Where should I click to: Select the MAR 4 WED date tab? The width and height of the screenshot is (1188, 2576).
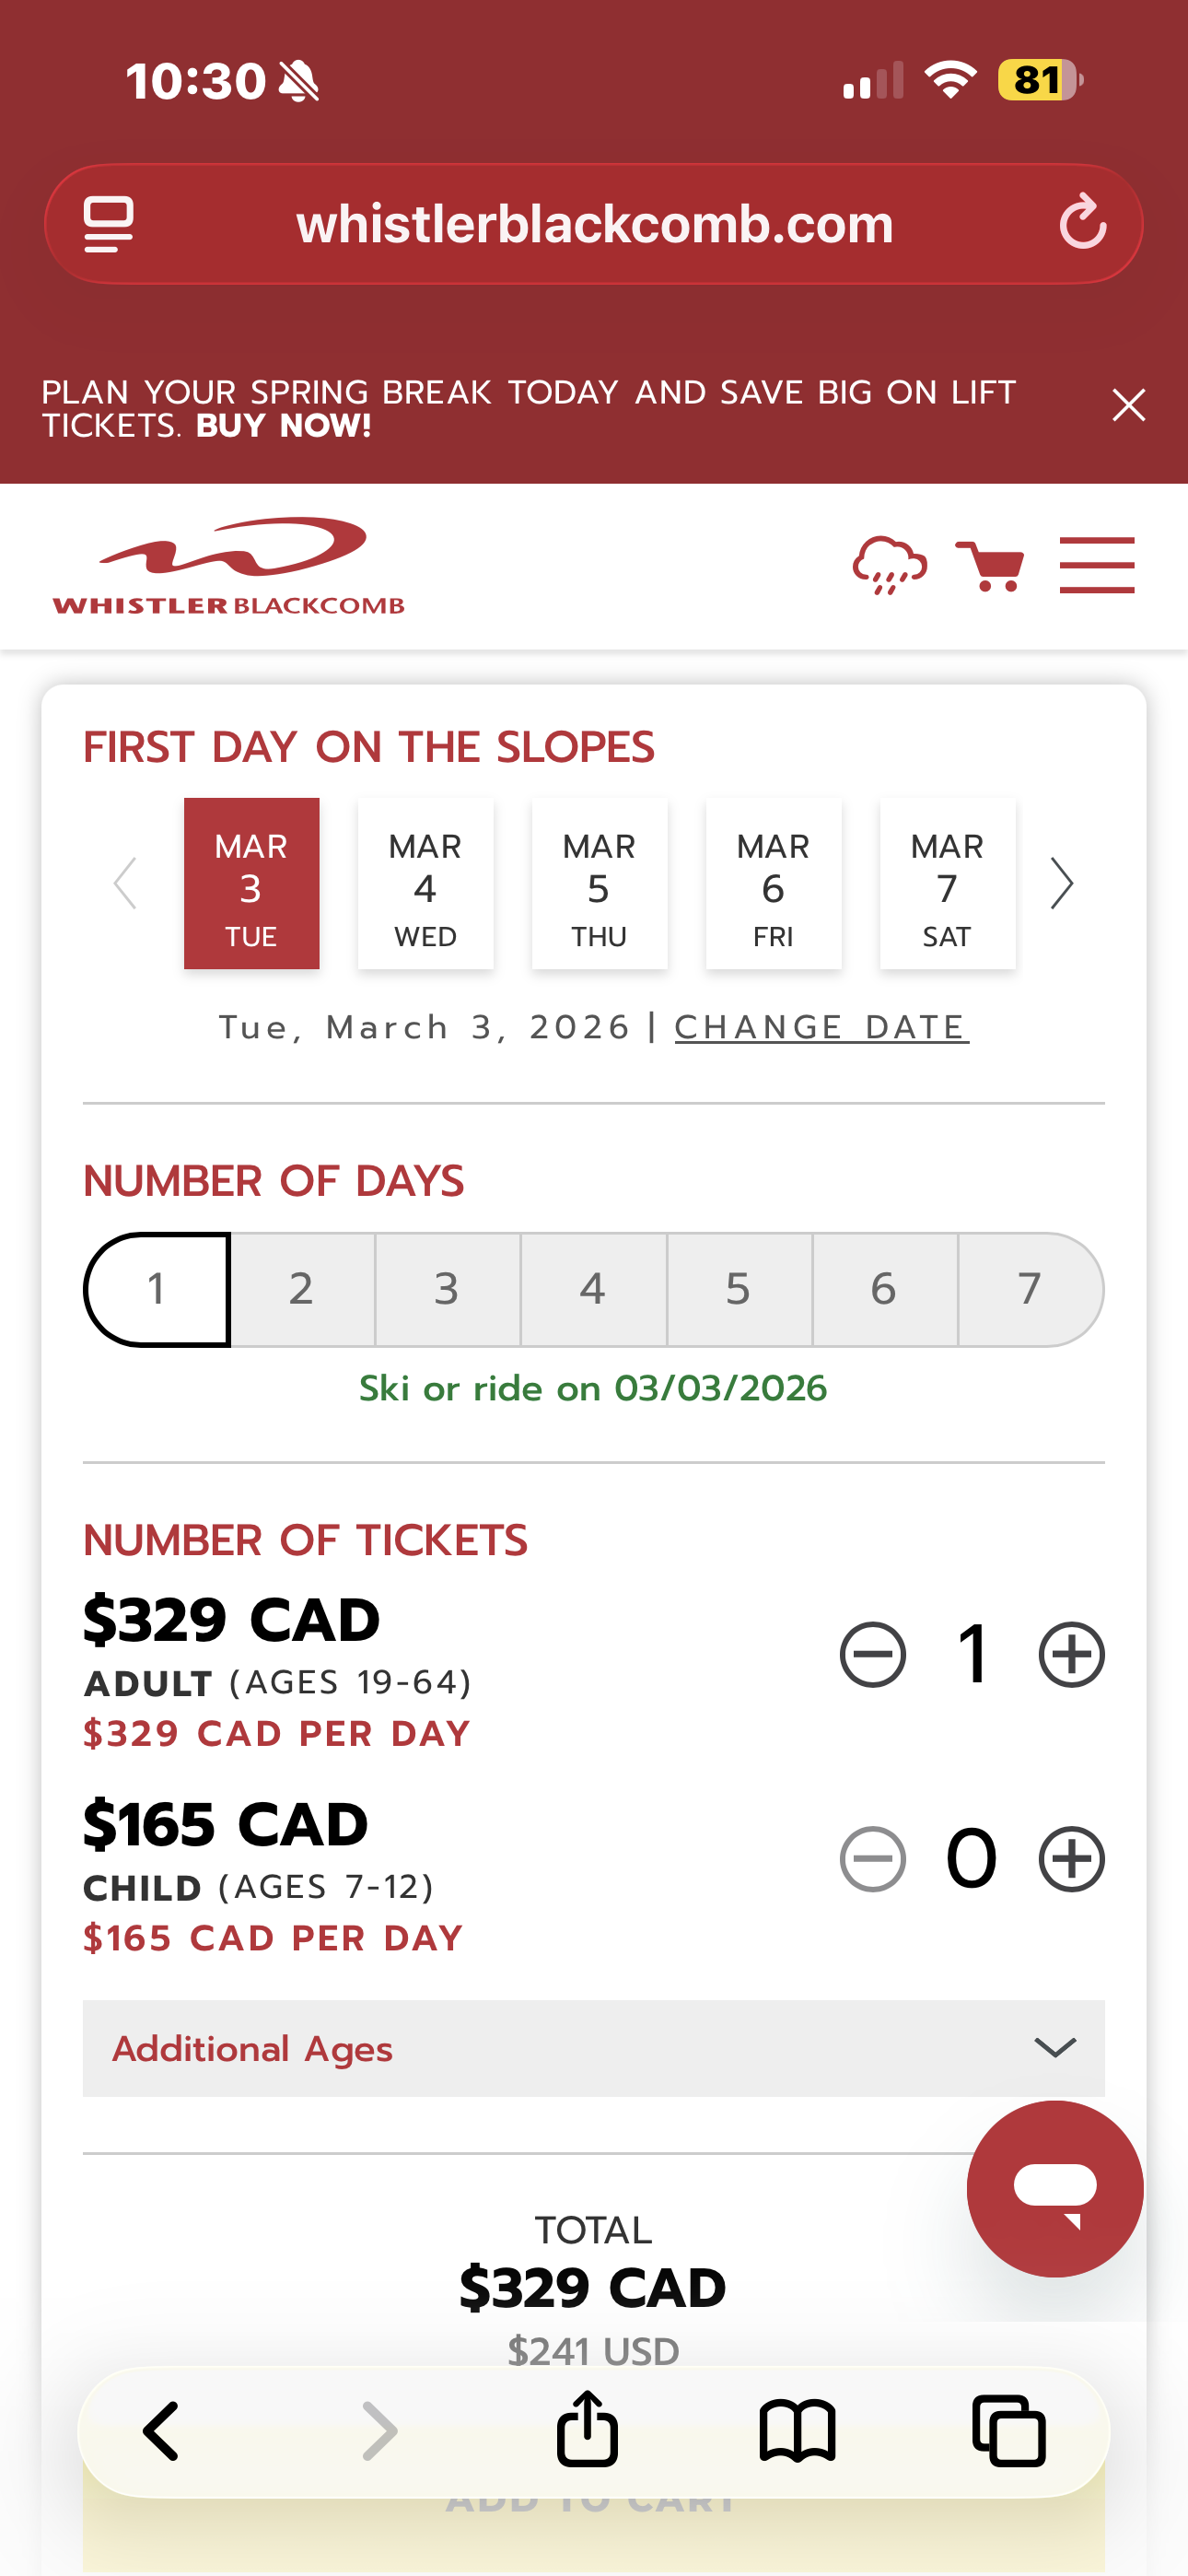click(x=425, y=884)
